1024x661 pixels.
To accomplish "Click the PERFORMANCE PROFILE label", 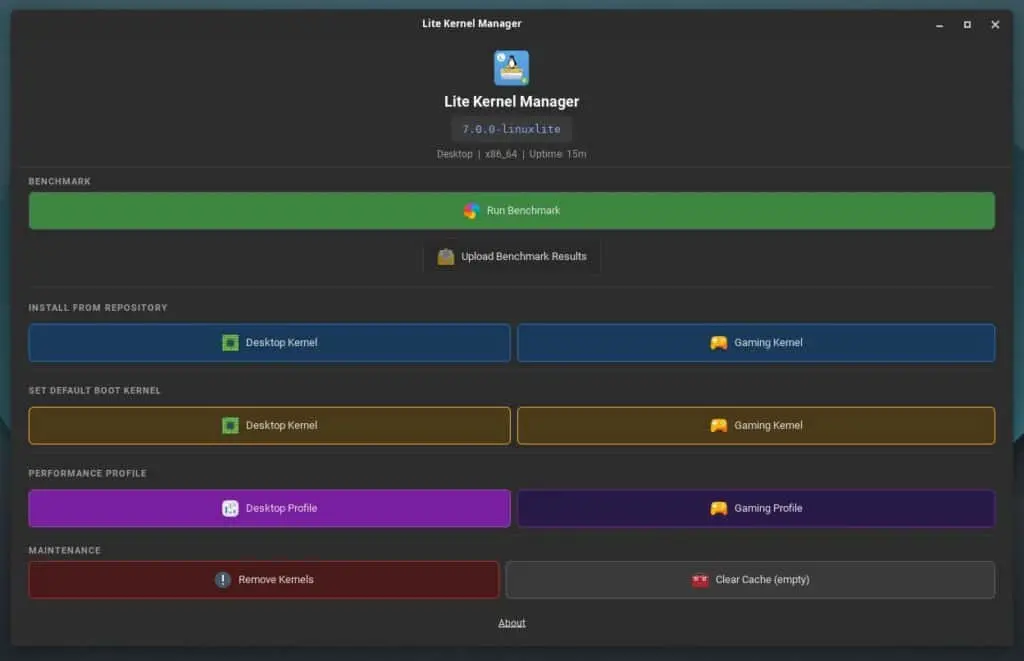I will 88,474.
